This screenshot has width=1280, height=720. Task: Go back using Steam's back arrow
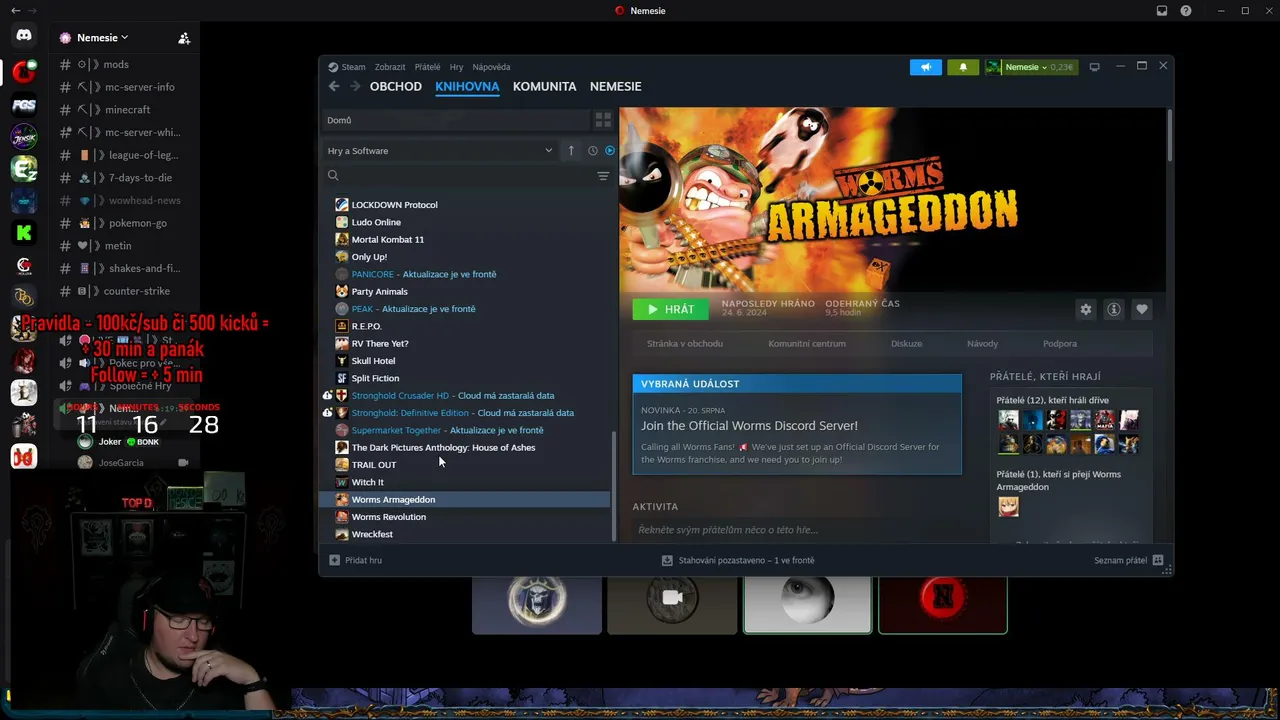point(334,86)
